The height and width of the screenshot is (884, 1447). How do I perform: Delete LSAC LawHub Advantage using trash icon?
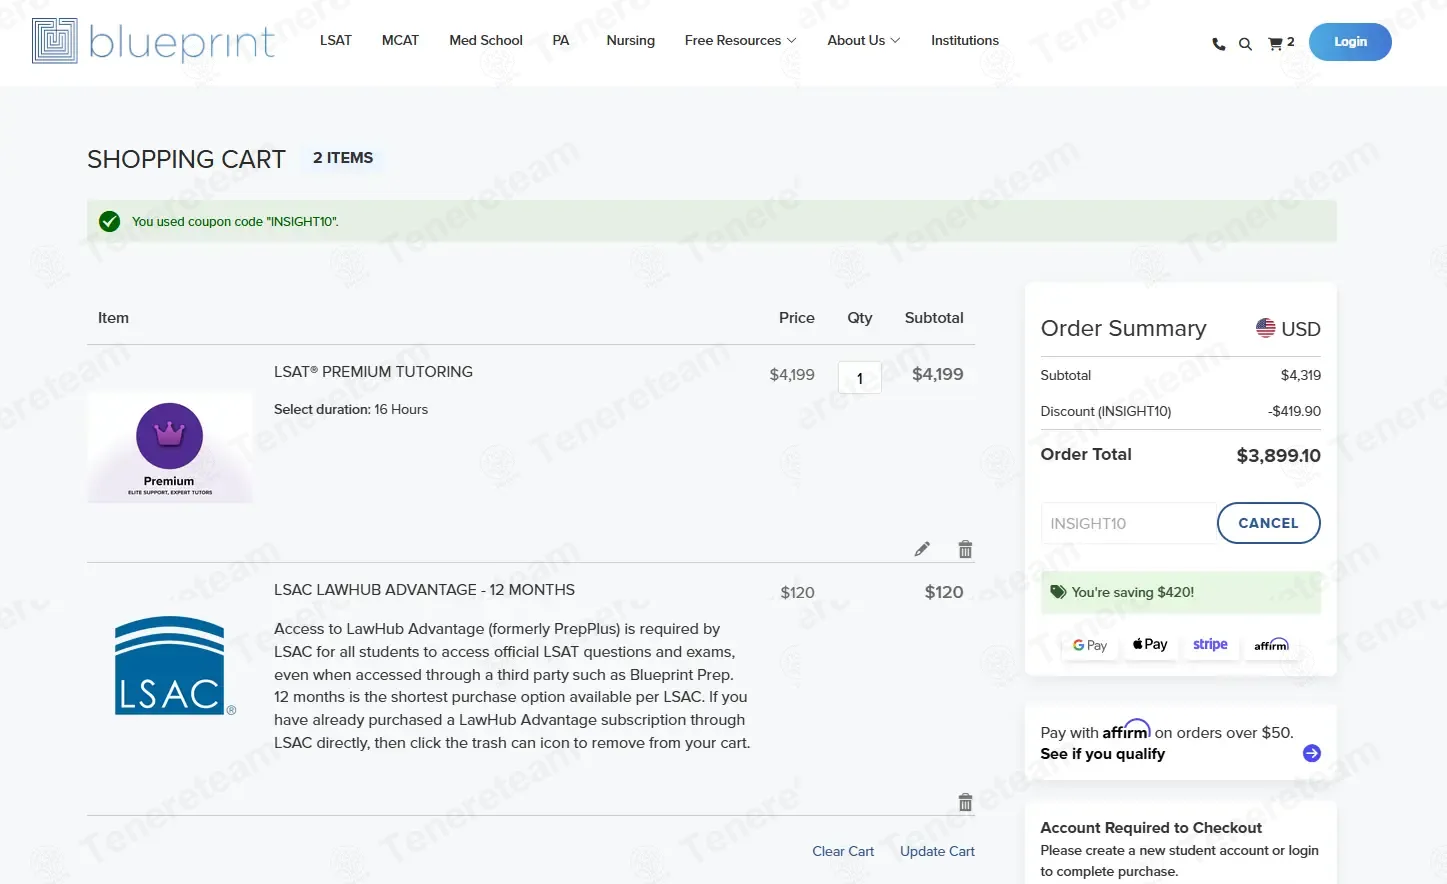pyautogui.click(x=965, y=802)
